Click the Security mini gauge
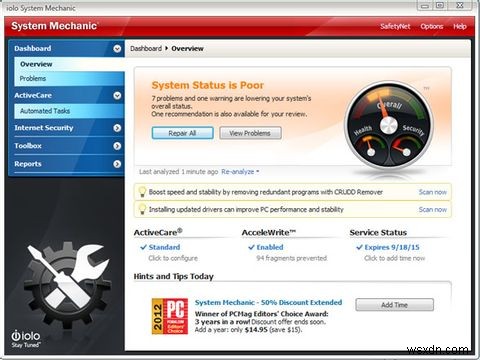The width and height of the screenshot is (480, 360). pyautogui.click(x=406, y=147)
